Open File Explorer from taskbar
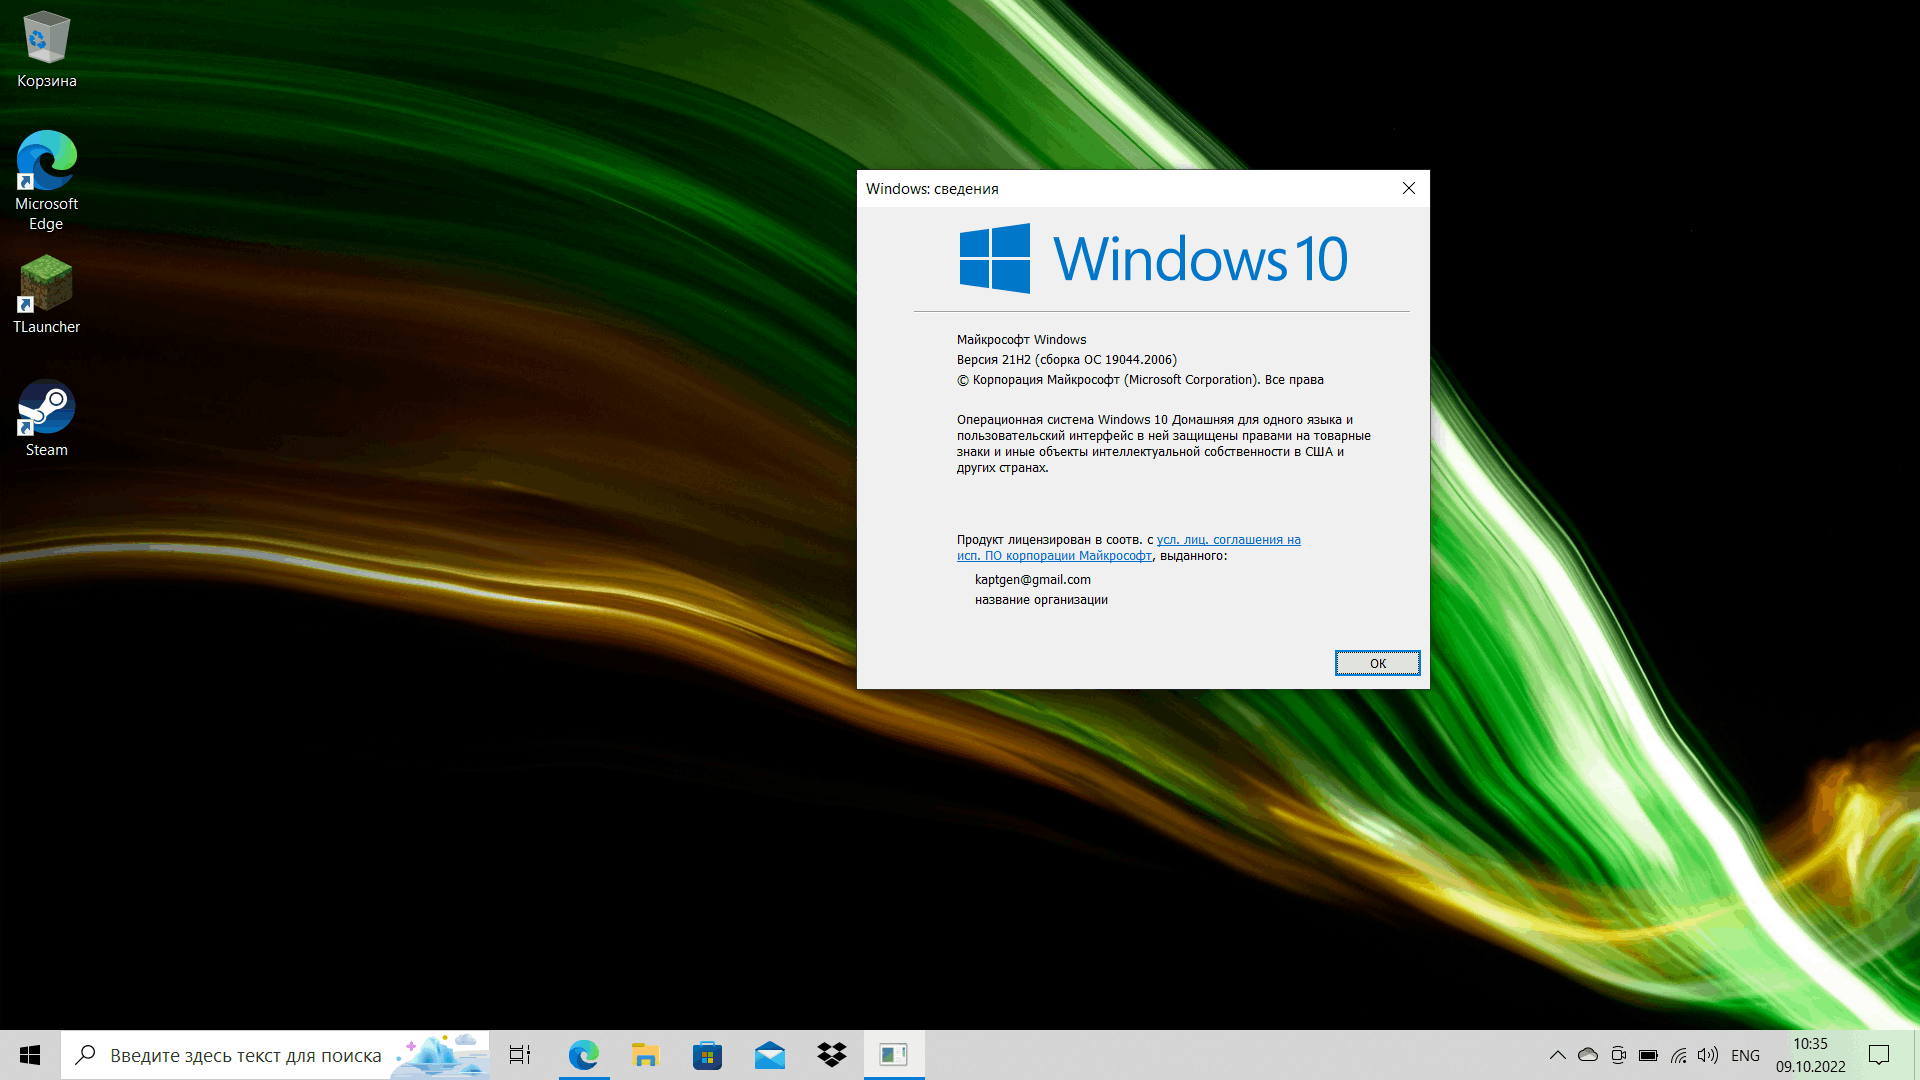 pos(645,1054)
